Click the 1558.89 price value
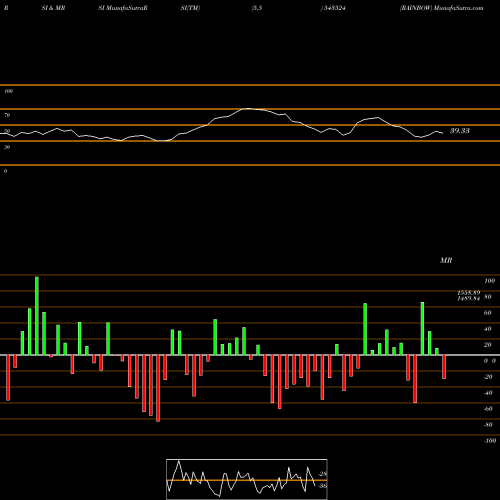The image size is (500, 500). 469,292
